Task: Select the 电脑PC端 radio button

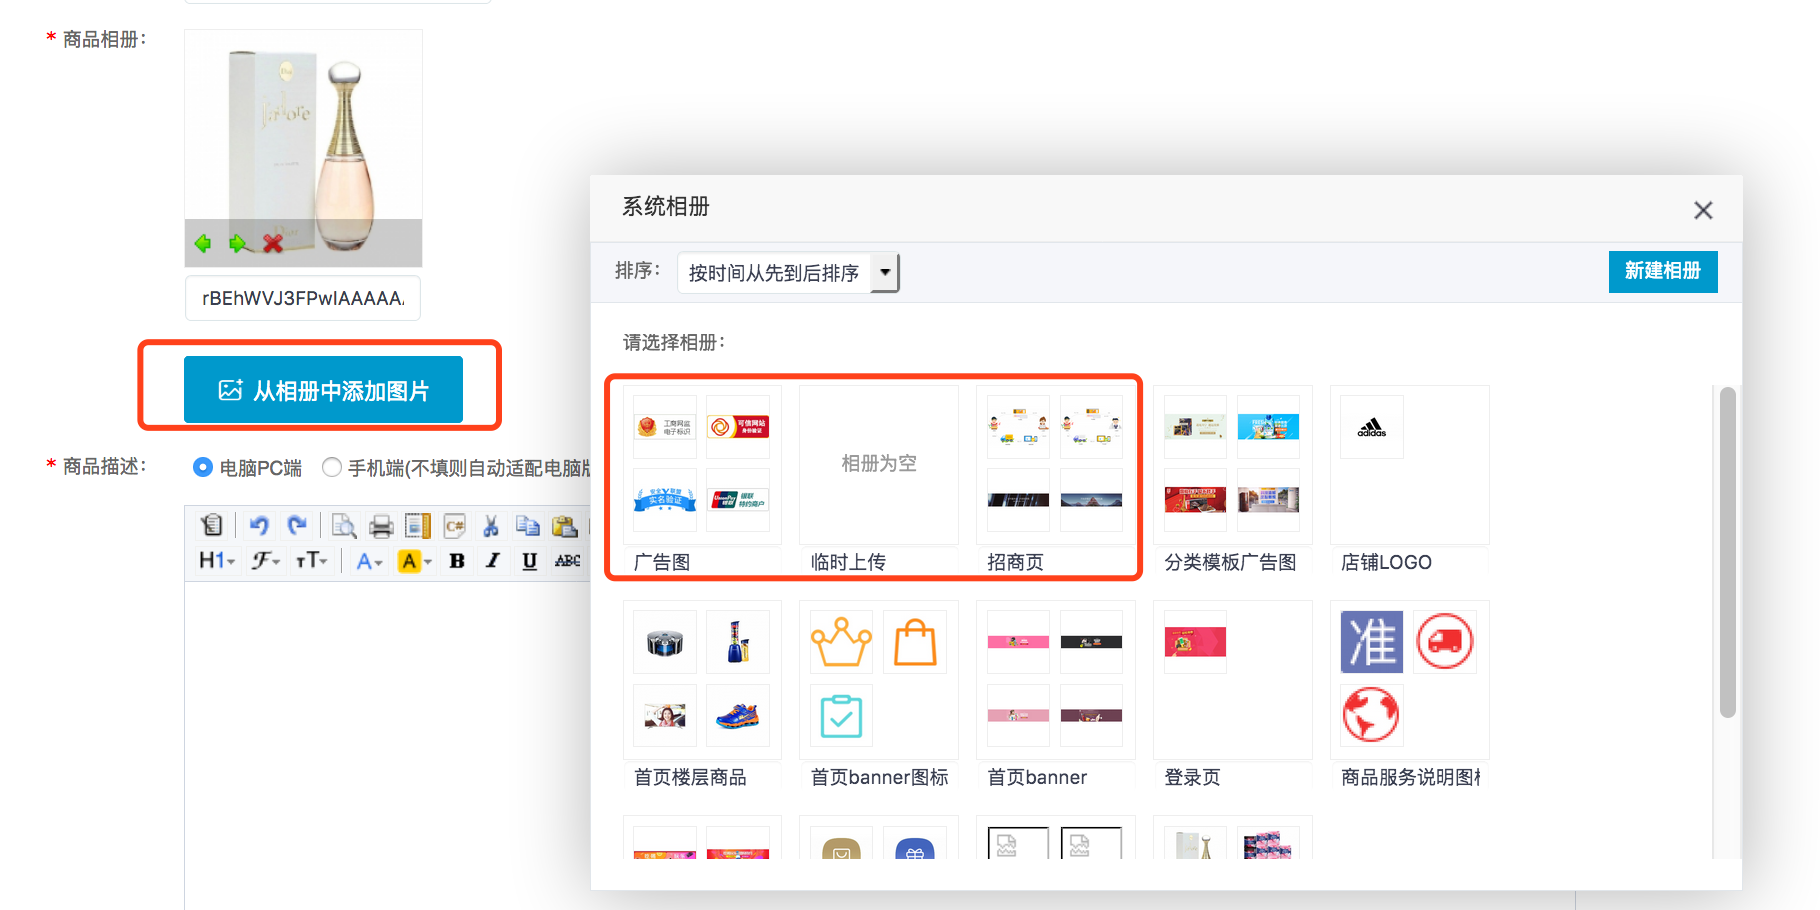Action: 203,467
